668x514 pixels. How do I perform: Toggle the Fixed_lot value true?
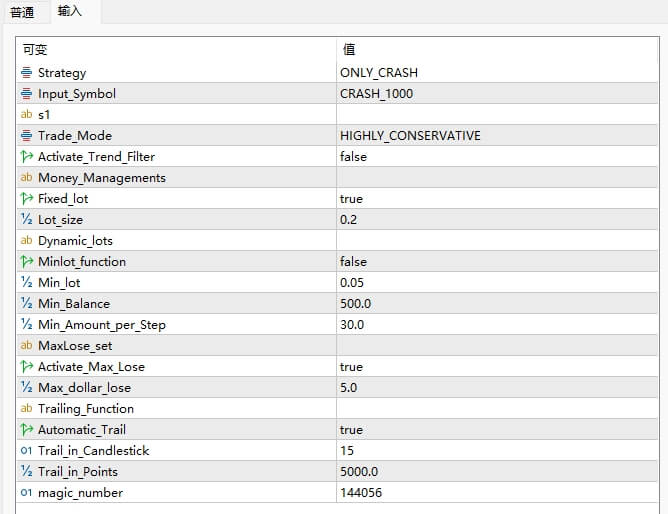point(351,199)
